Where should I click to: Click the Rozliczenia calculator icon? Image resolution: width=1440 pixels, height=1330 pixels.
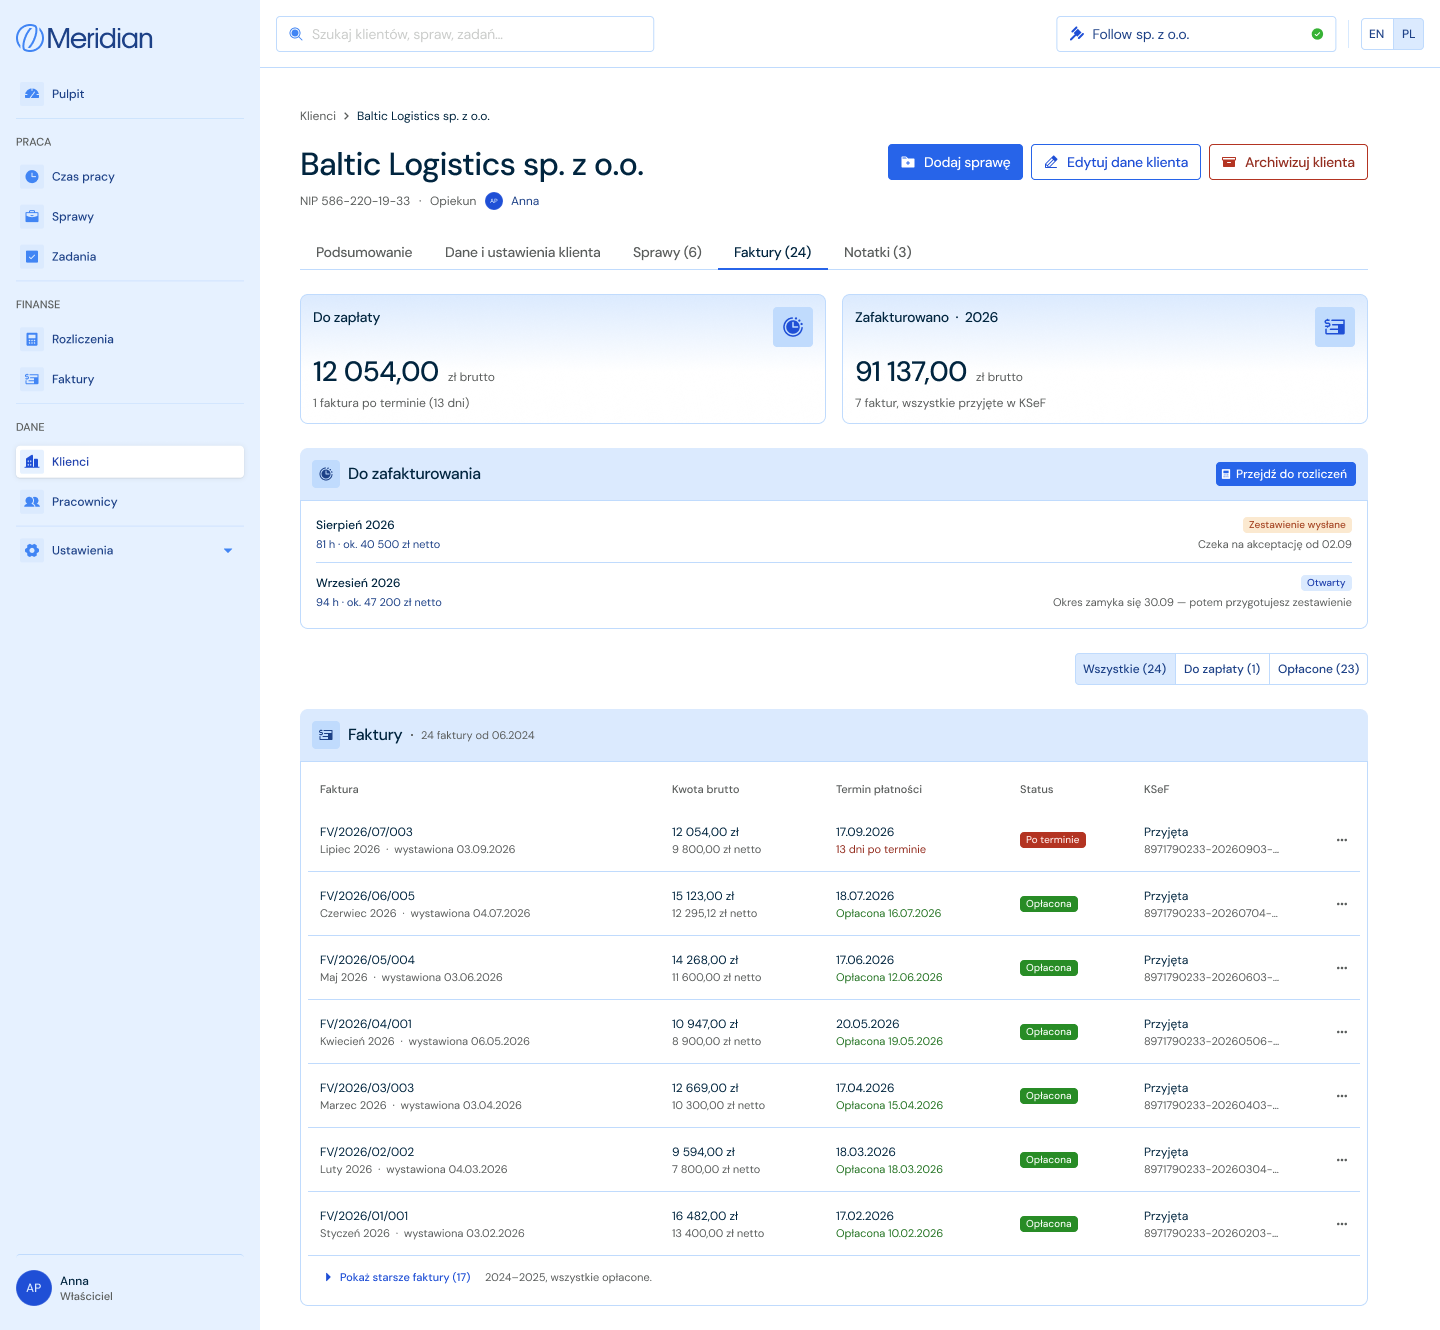click(32, 339)
